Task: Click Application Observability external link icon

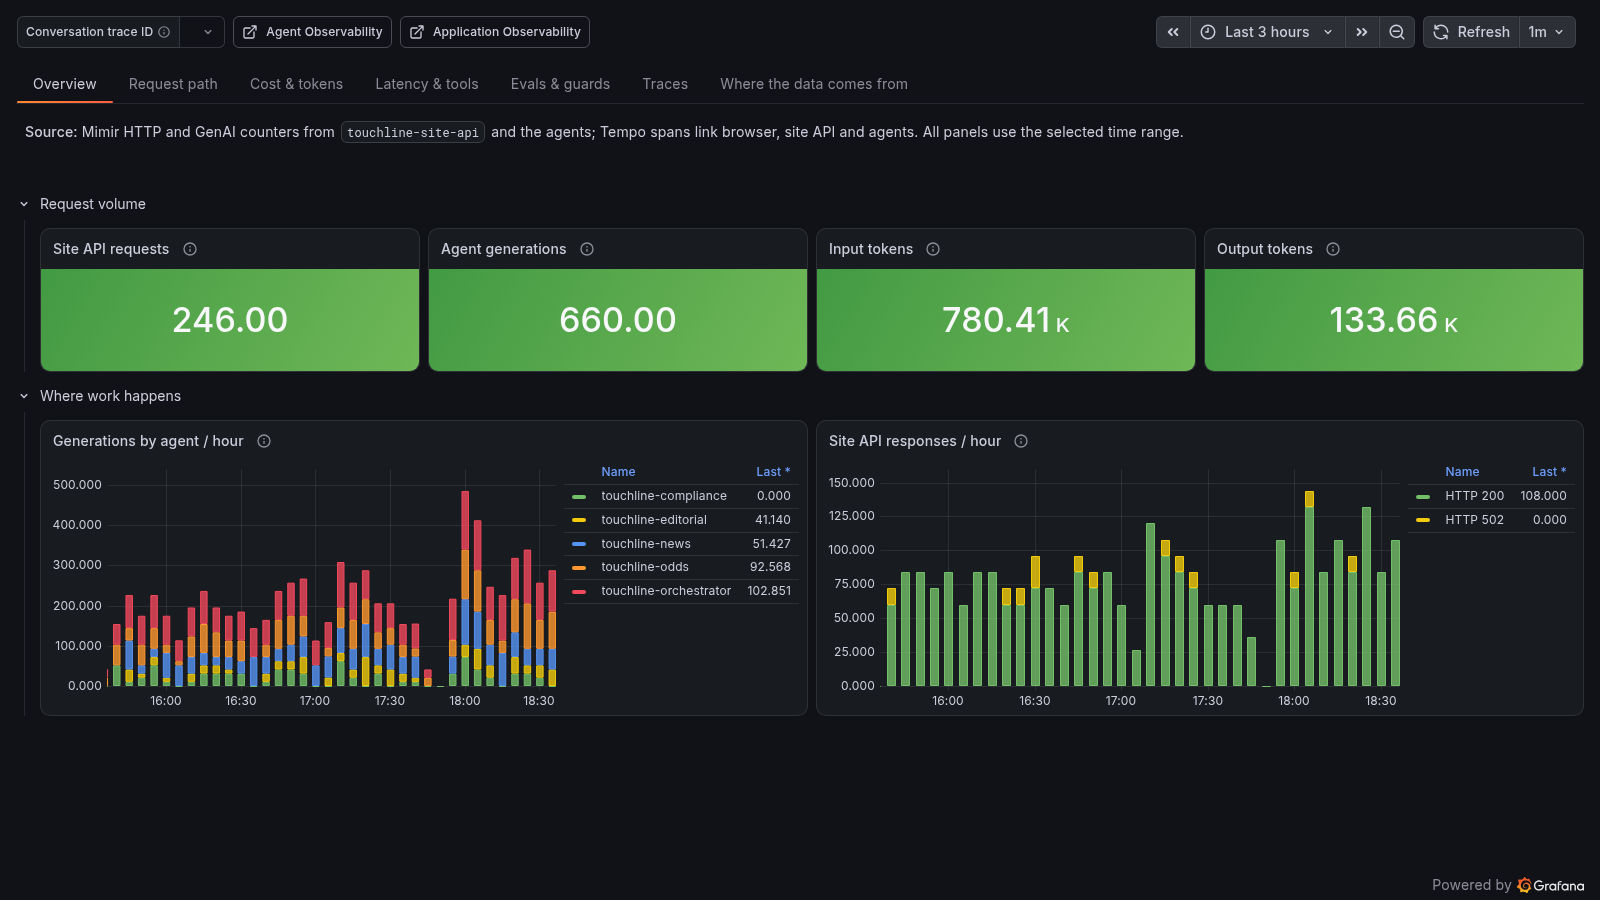Action: (x=417, y=32)
